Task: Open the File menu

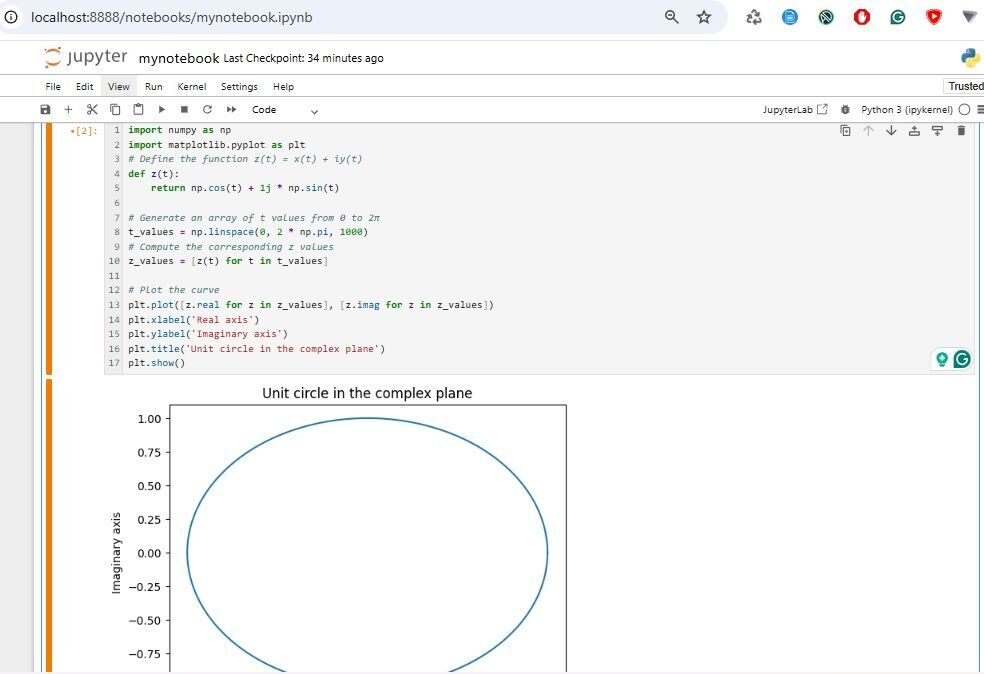Action: pyautogui.click(x=53, y=86)
